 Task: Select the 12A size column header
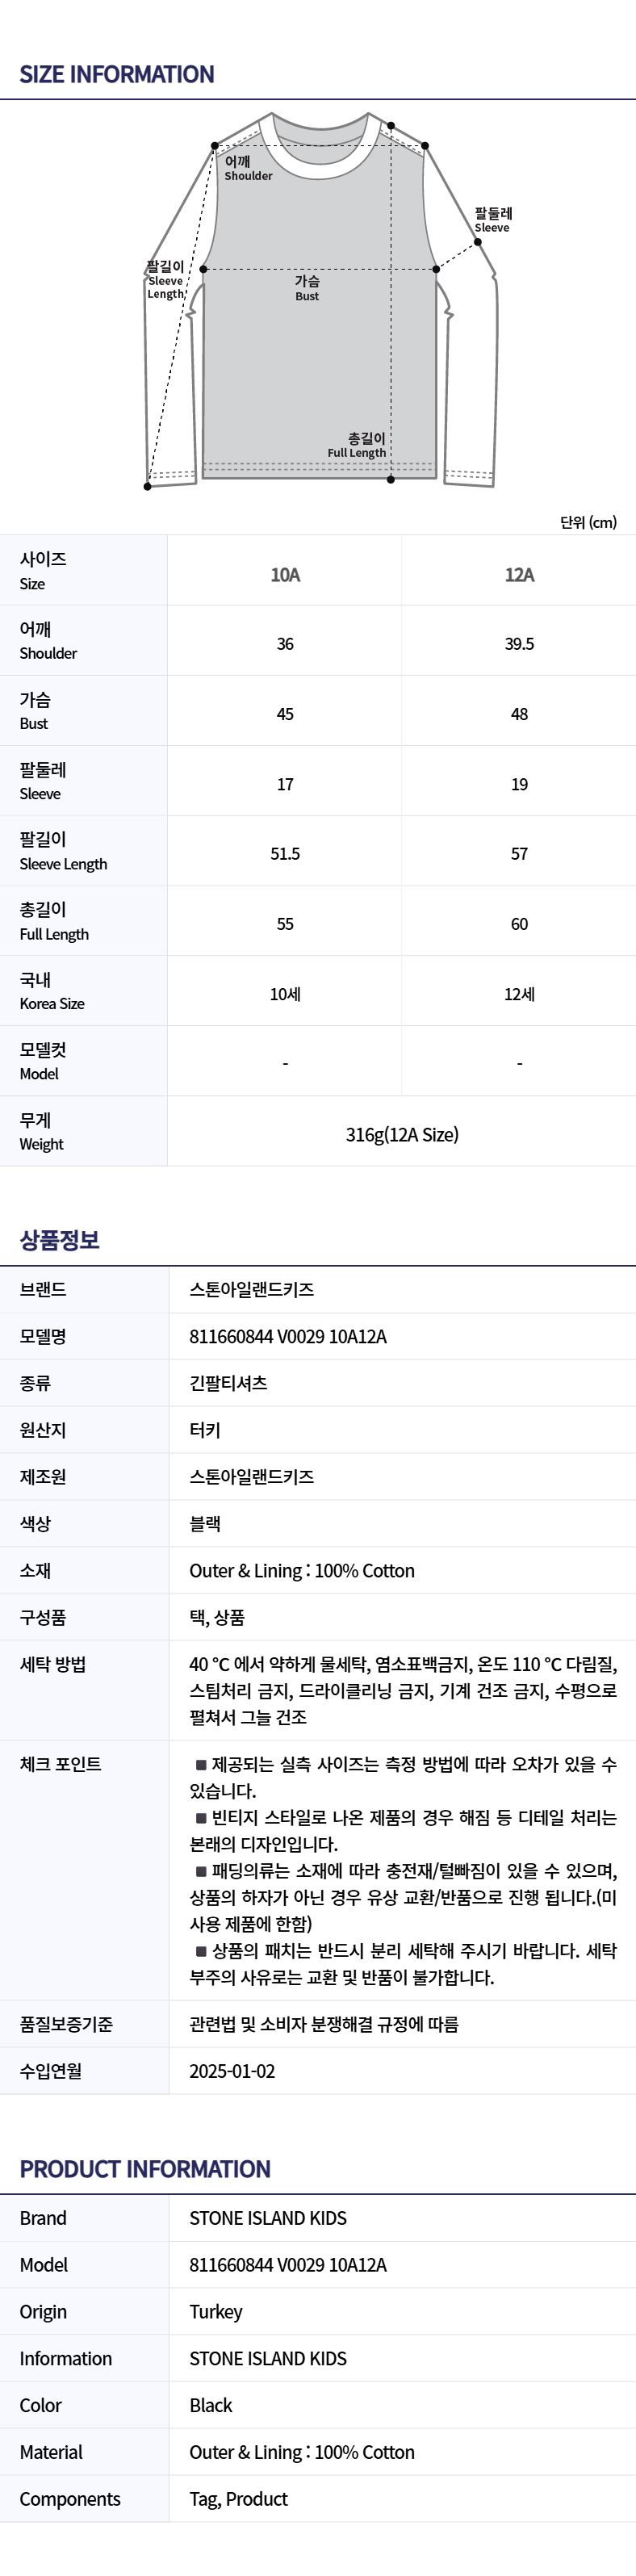point(519,574)
